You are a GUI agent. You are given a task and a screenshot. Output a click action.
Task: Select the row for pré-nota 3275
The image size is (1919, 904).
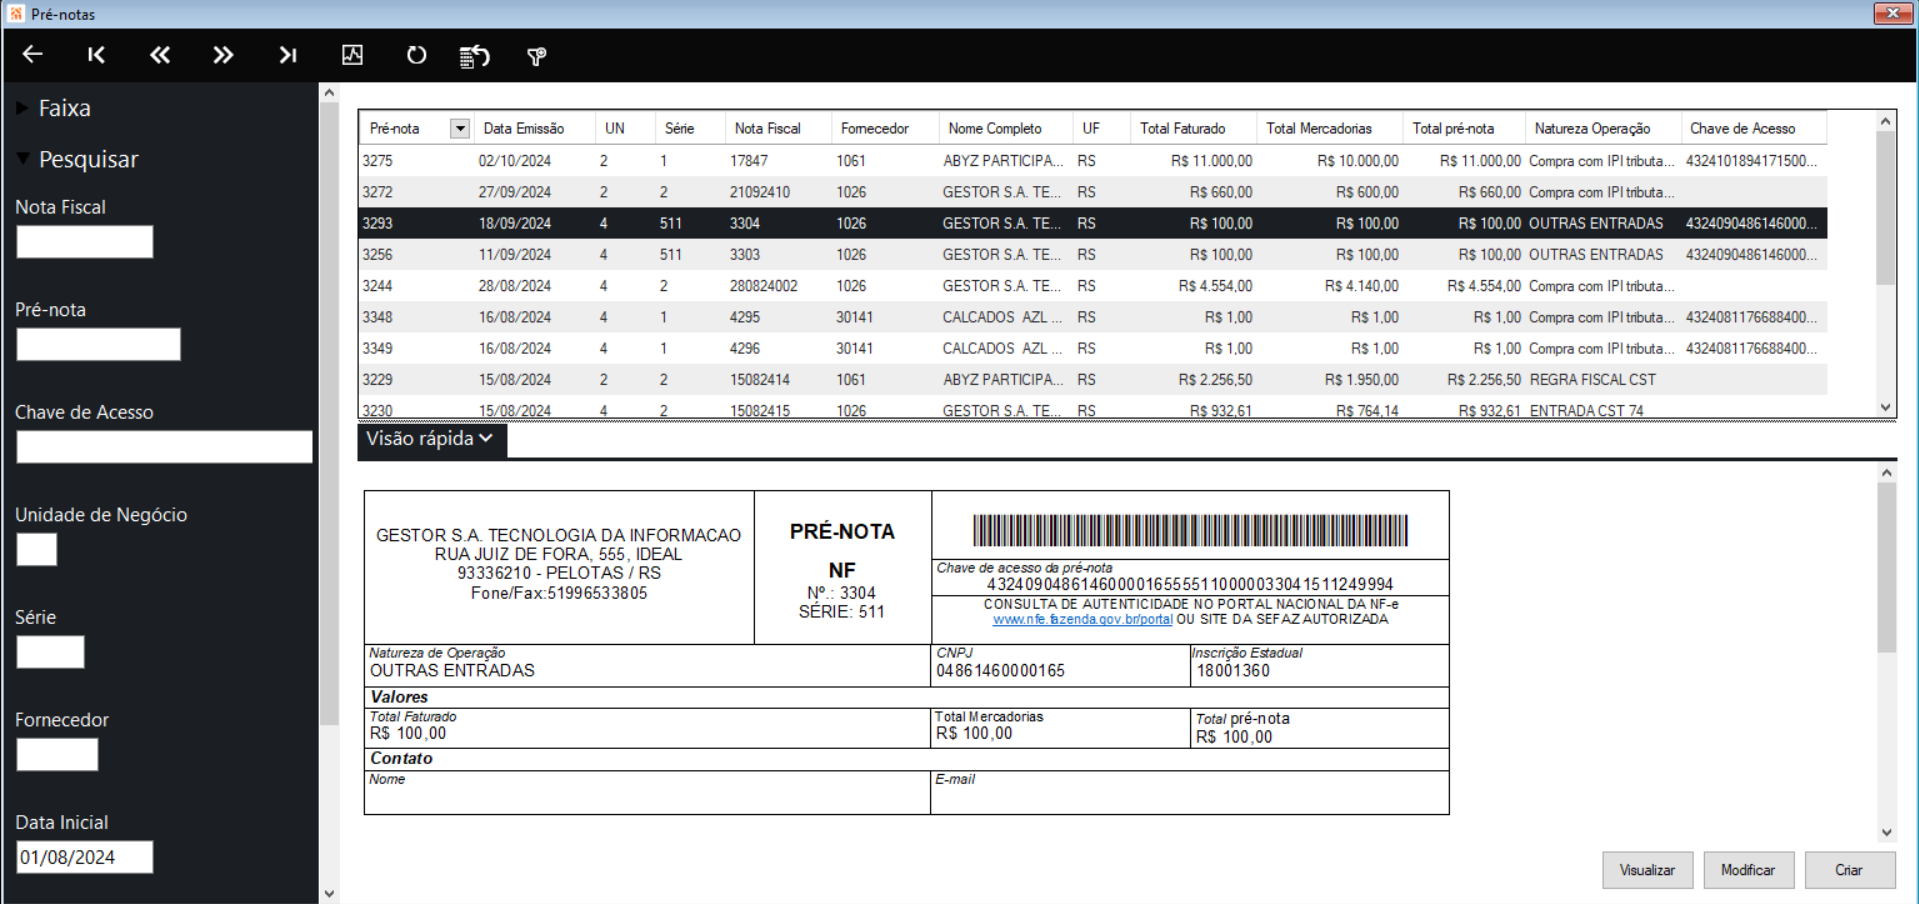[1093, 161]
